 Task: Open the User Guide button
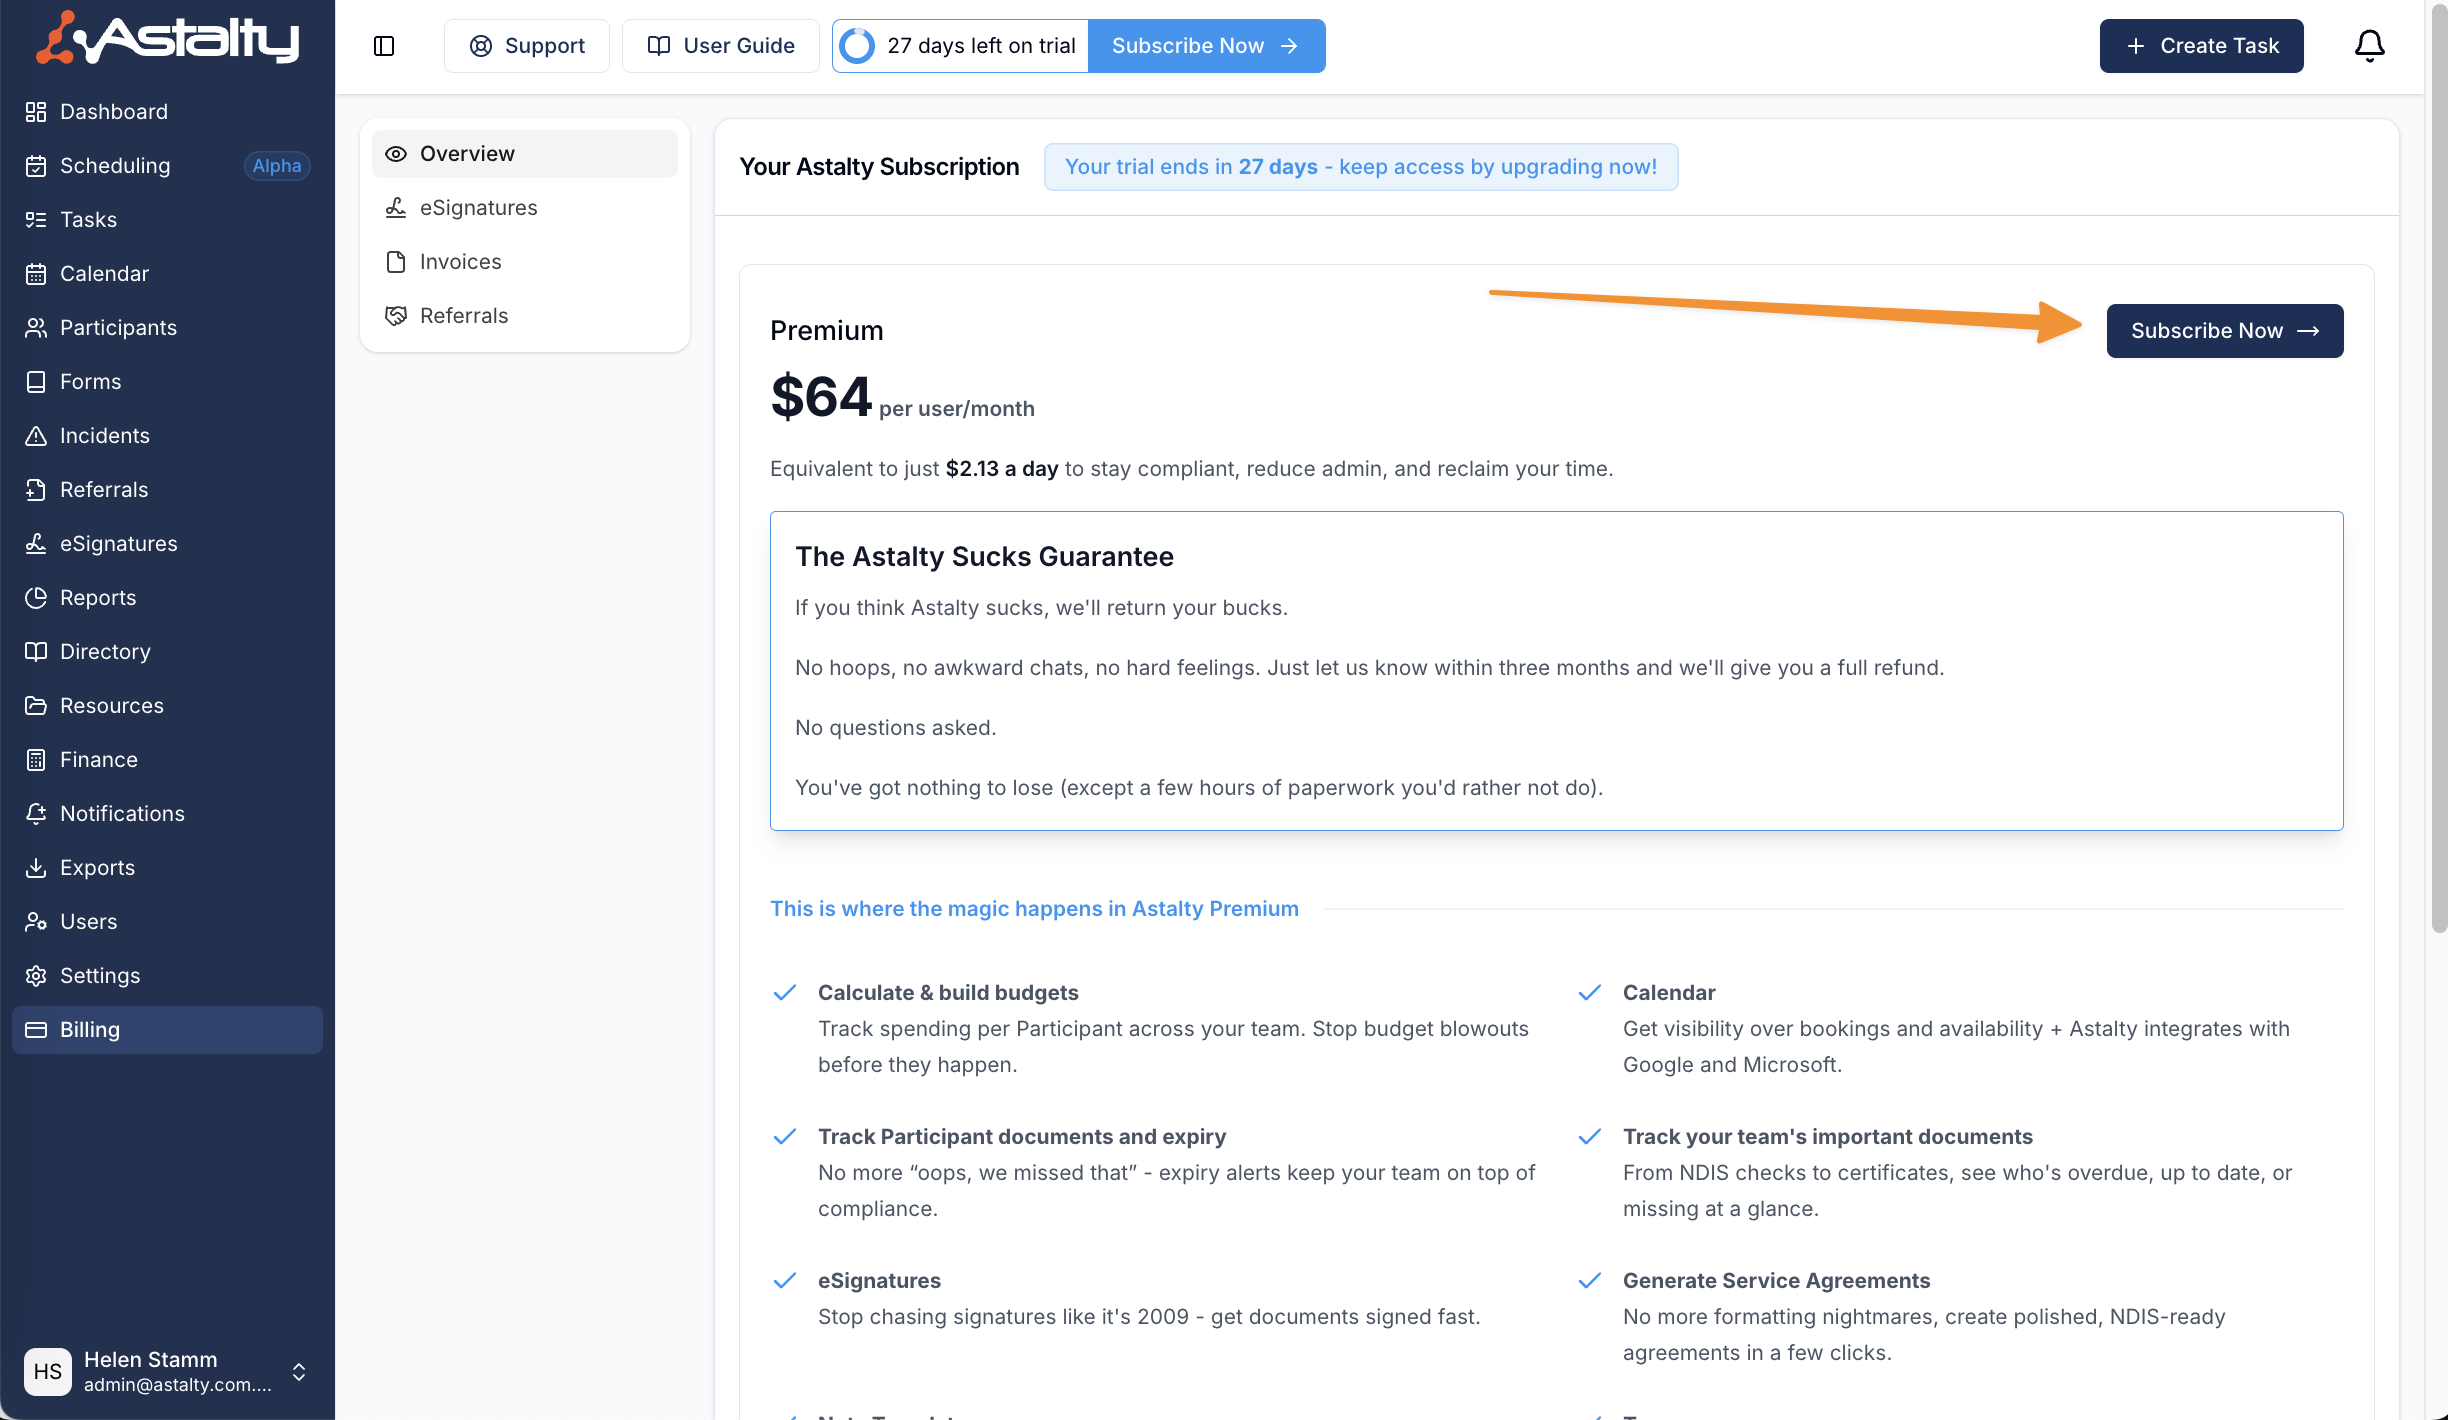tap(721, 46)
